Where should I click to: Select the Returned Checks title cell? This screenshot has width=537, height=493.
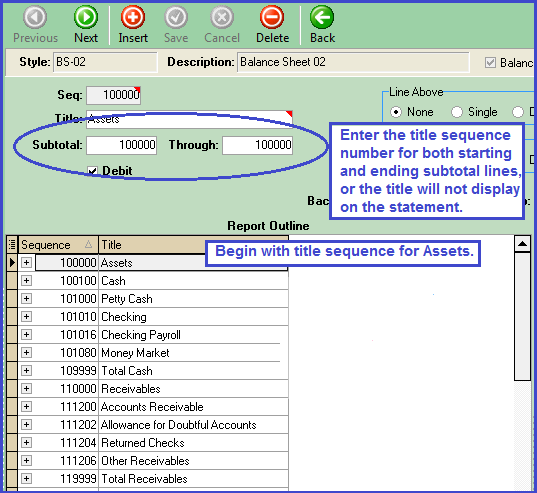[x=193, y=442]
